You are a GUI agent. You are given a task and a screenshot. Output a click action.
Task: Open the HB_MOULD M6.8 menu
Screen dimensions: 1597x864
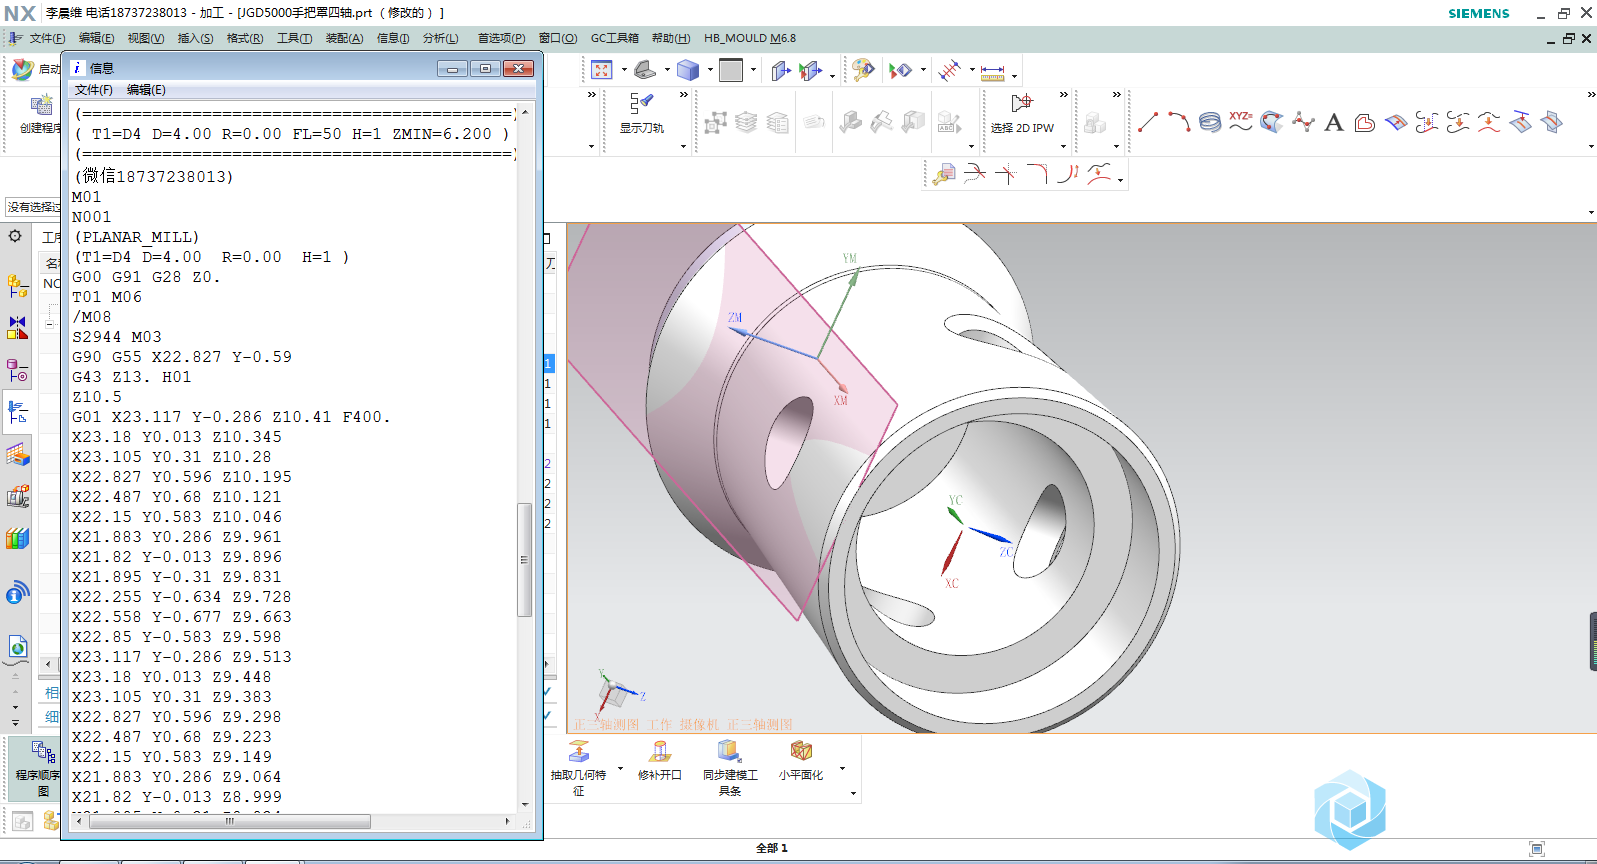(x=749, y=38)
